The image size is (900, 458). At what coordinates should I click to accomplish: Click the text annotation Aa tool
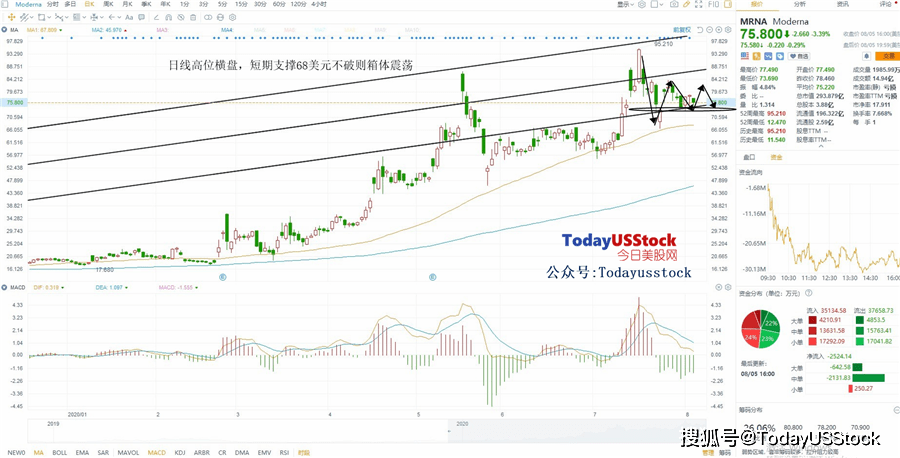[129, 17]
